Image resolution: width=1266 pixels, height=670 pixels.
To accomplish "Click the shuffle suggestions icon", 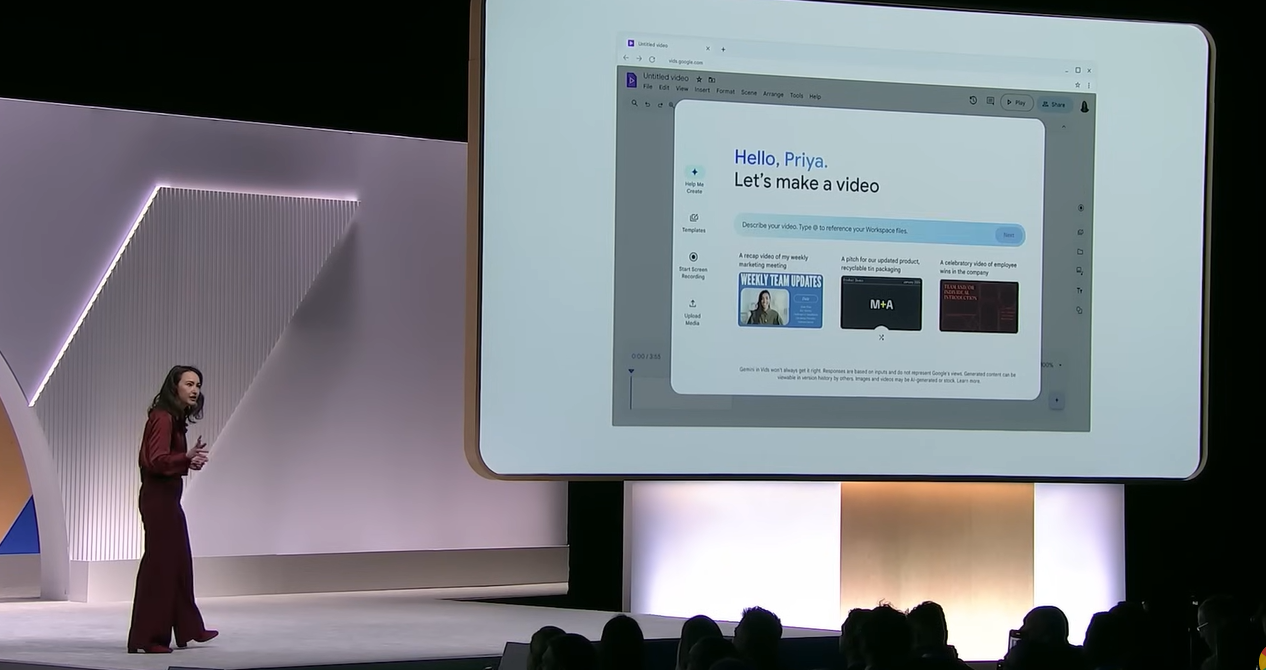I will click(881, 337).
